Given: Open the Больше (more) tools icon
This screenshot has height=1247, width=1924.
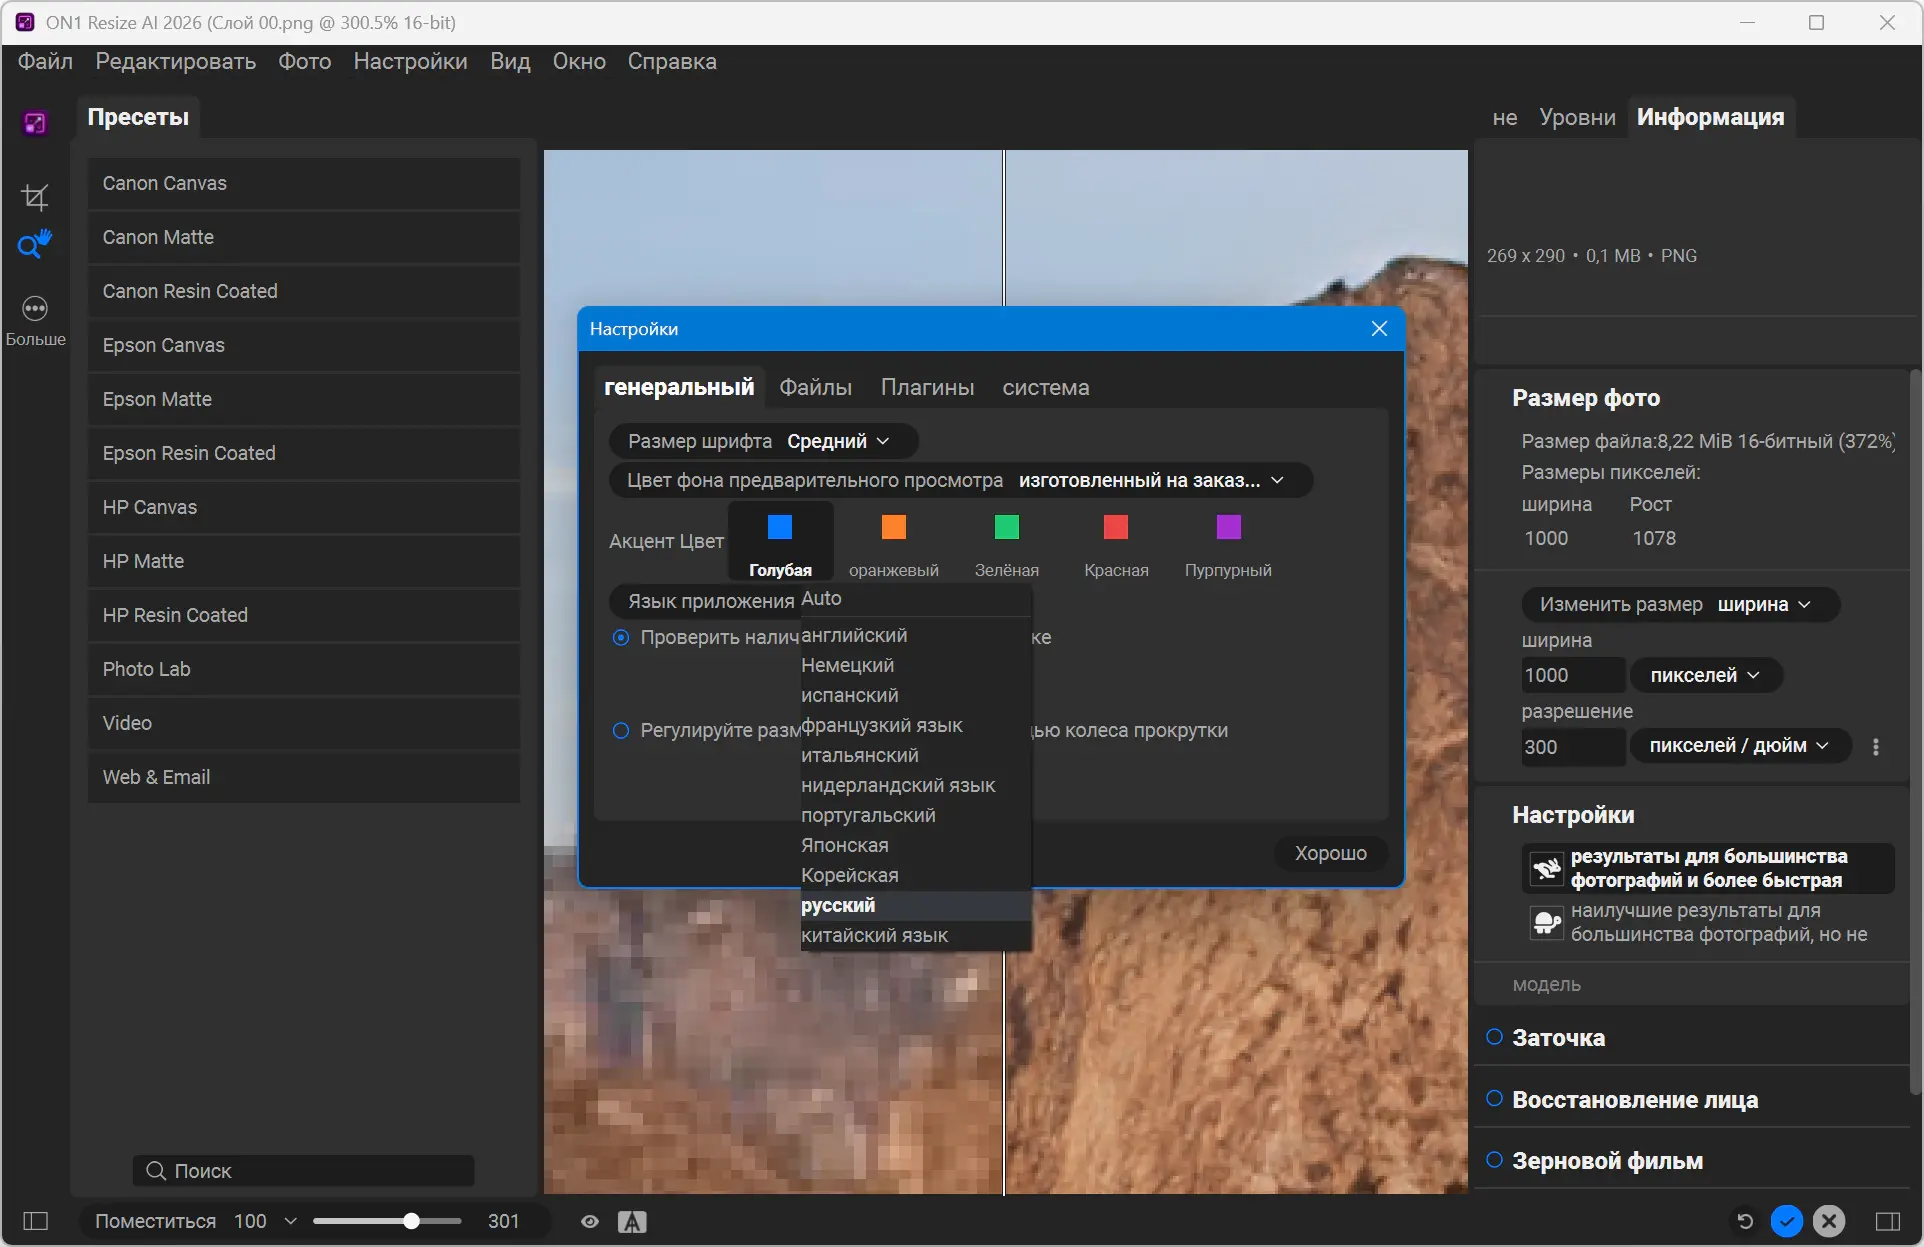Looking at the screenshot, I should [35, 310].
